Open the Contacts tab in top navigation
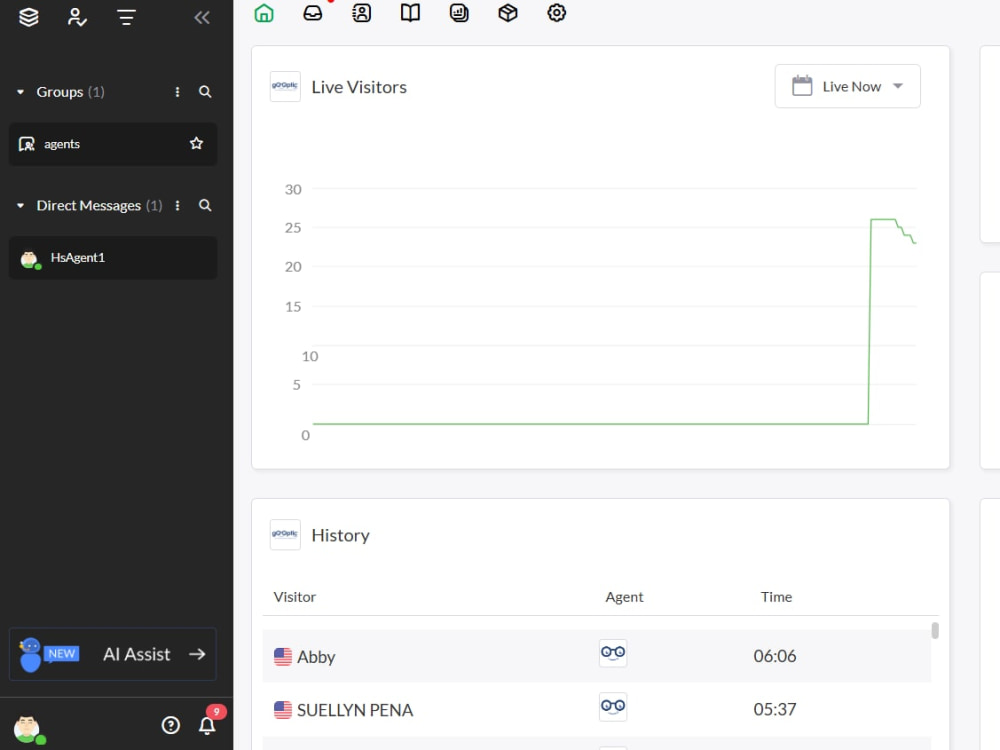The width and height of the screenshot is (1000, 750). click(362, 13)
